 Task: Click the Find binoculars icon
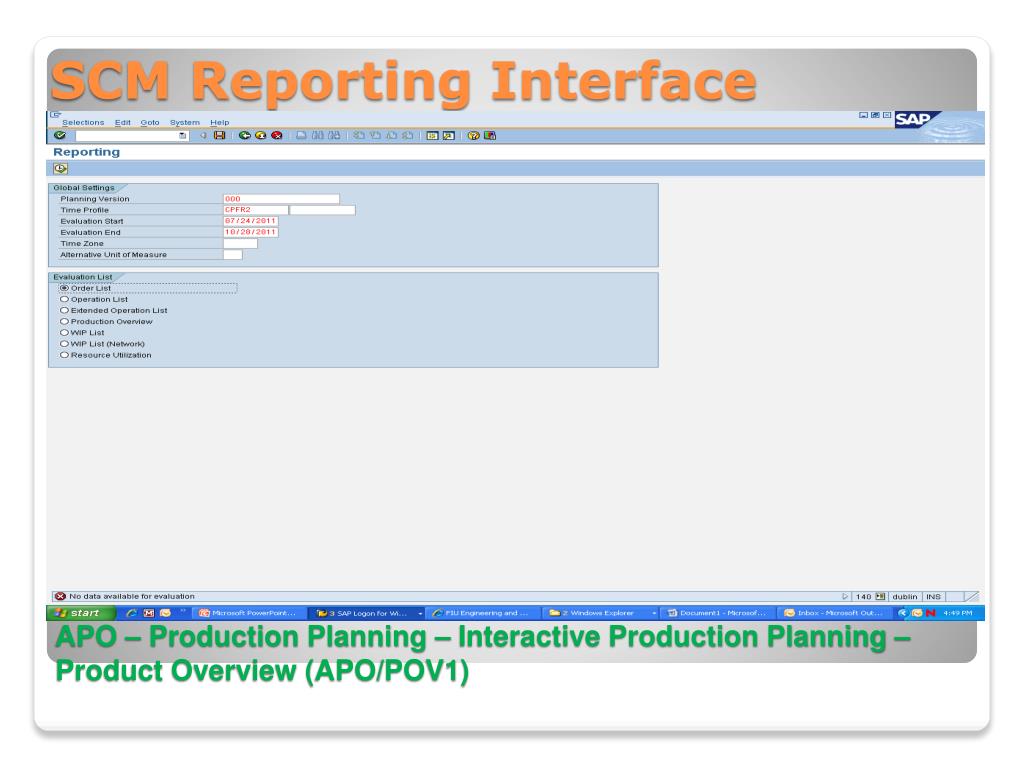point(317,135)
